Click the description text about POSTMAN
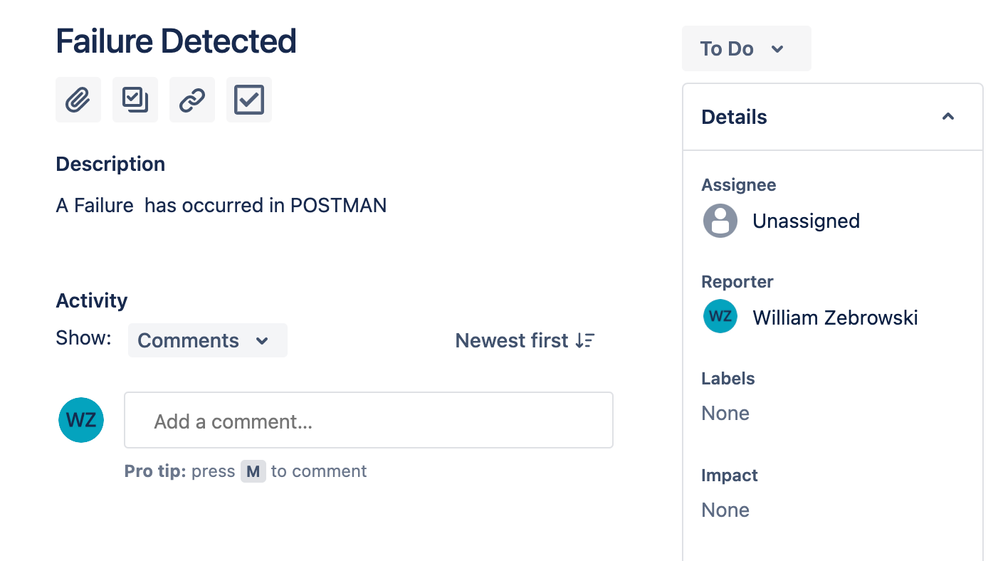 click(x=221, y=206)
